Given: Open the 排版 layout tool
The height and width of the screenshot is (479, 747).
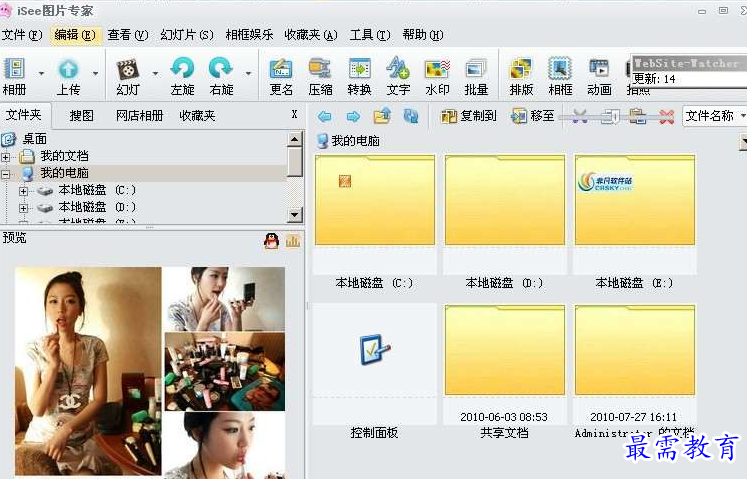Looking at the screenshot, I should click(x=521, y=76).
